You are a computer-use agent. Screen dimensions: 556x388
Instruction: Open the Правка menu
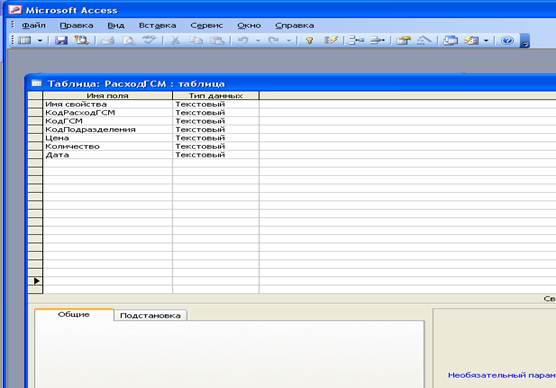tap(76, 26)
